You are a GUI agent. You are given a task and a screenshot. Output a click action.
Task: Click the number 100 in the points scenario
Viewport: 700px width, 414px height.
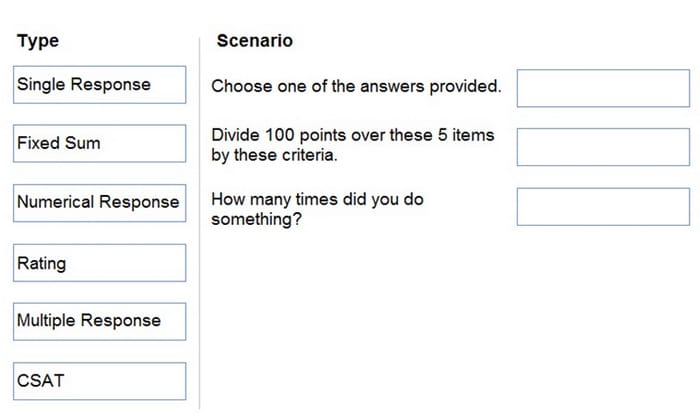tap(279, 135)
